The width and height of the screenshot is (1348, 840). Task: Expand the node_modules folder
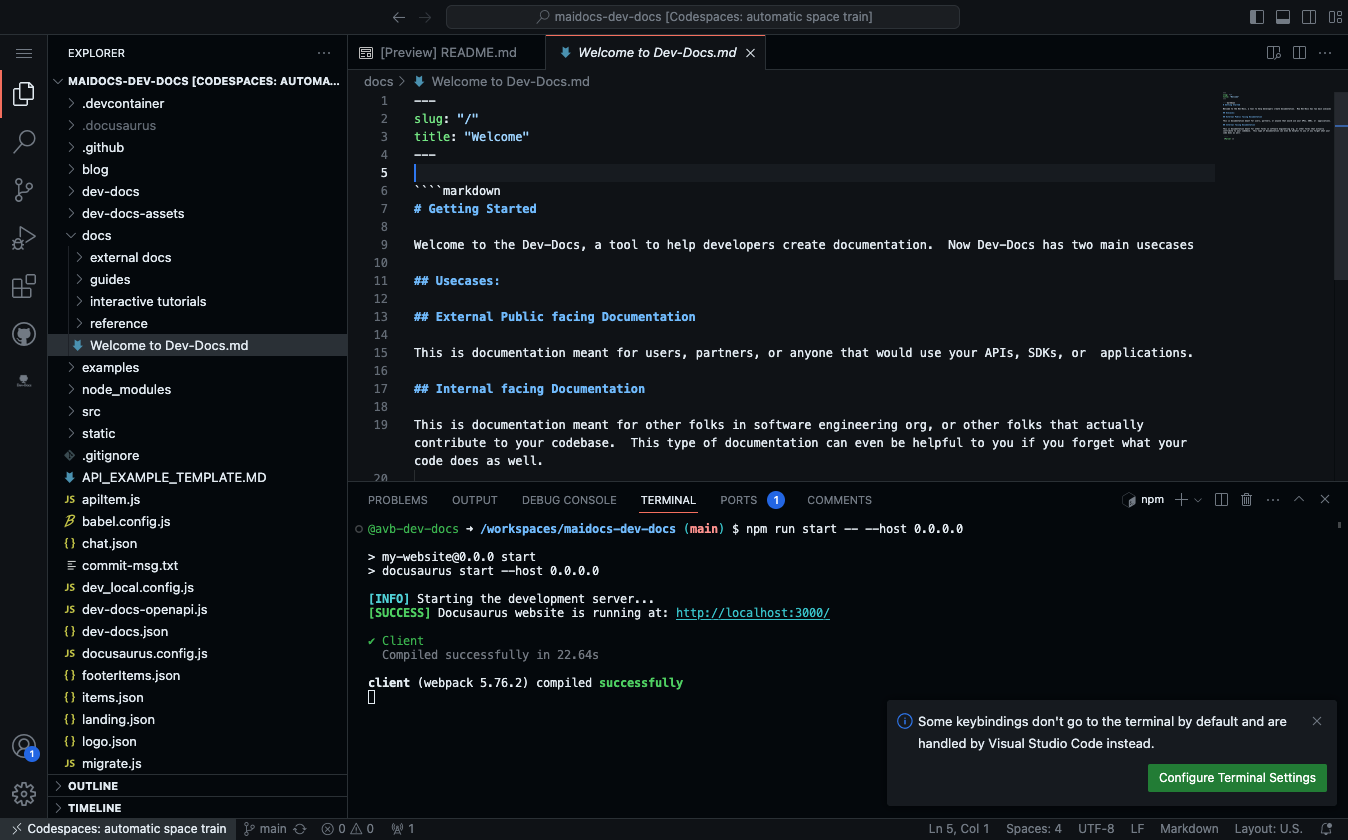[x=126, y=389]
